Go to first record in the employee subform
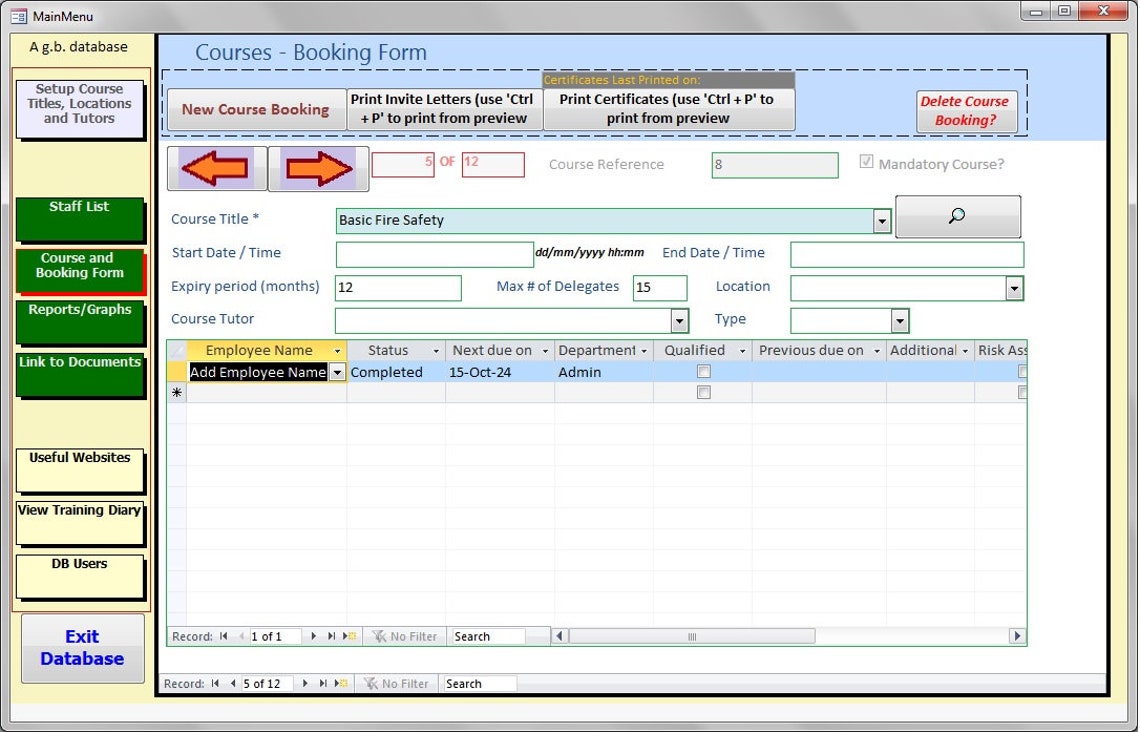Screen dimensions: 1140x732 point(223,636)
